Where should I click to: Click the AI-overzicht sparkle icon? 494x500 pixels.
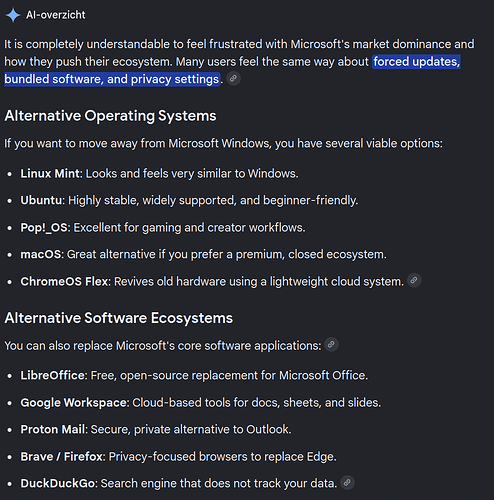13,15
